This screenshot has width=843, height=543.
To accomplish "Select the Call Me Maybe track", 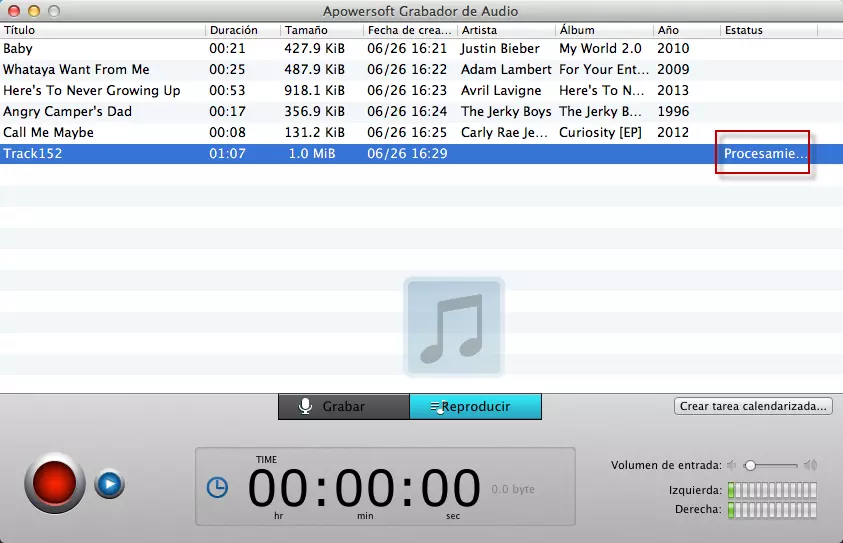I will pyautogui.click(x=48, y=132).
